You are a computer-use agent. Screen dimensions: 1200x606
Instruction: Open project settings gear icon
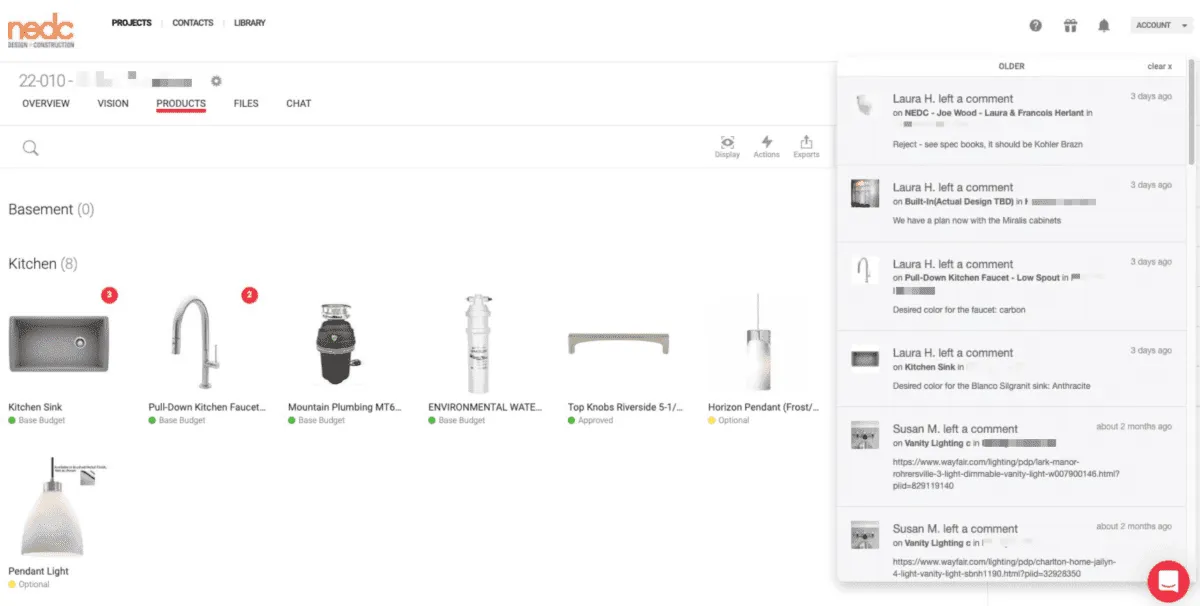click(216, 81)
